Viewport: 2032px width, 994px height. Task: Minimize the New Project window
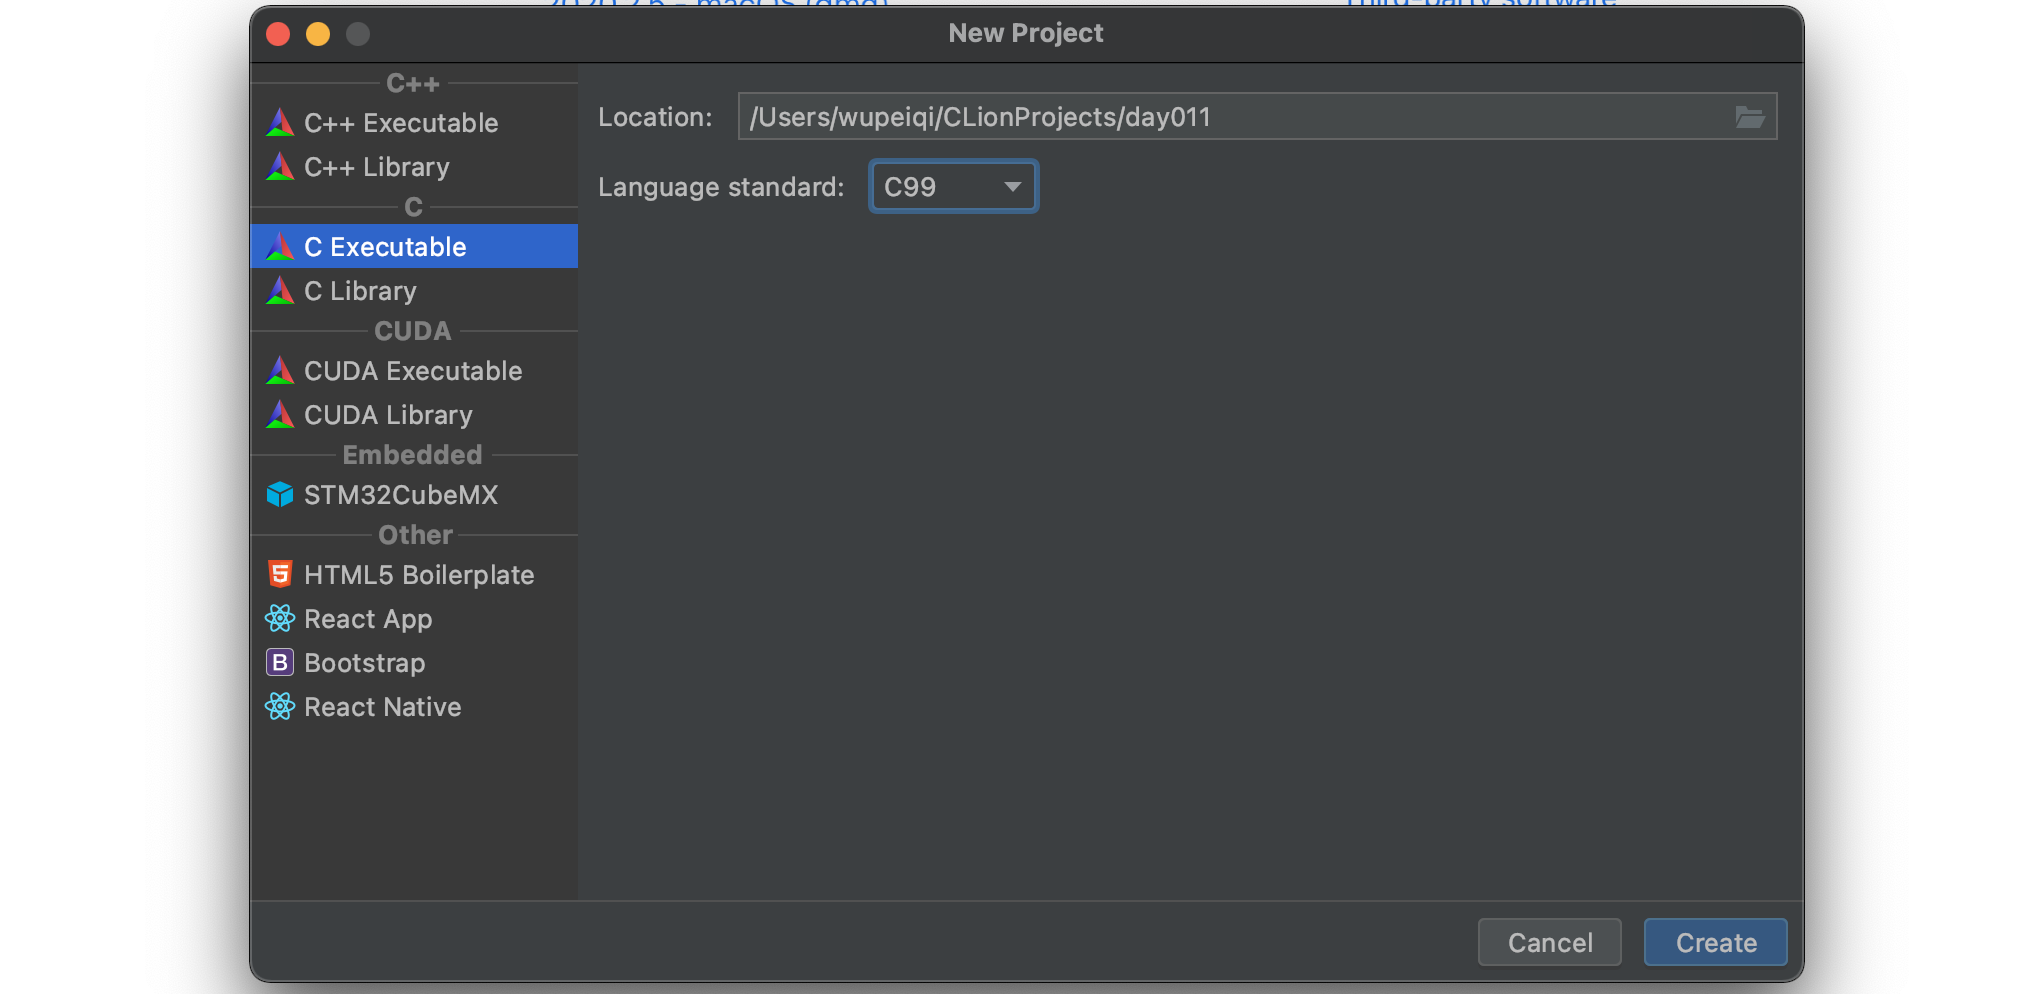tap(318, 34)
